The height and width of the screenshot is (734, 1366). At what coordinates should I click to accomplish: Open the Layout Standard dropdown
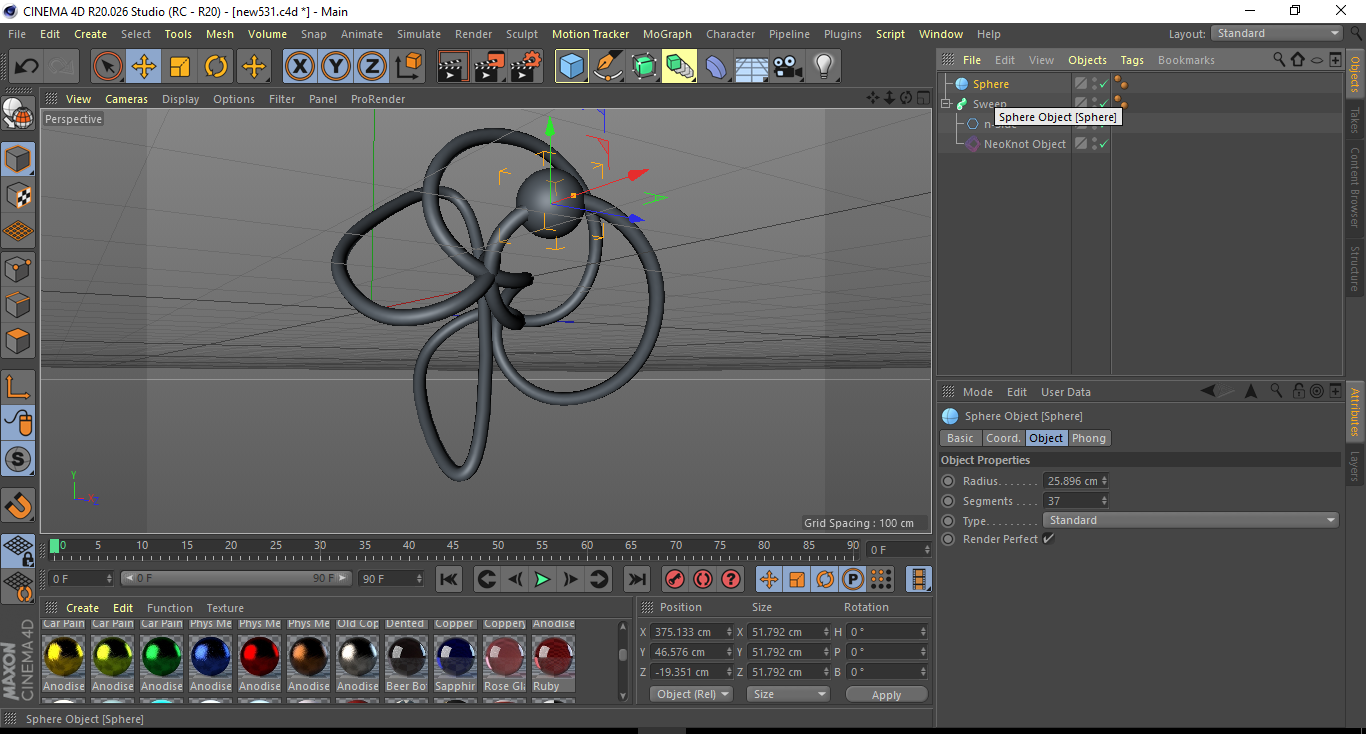pyautogui.click(x=1277, y=33)
